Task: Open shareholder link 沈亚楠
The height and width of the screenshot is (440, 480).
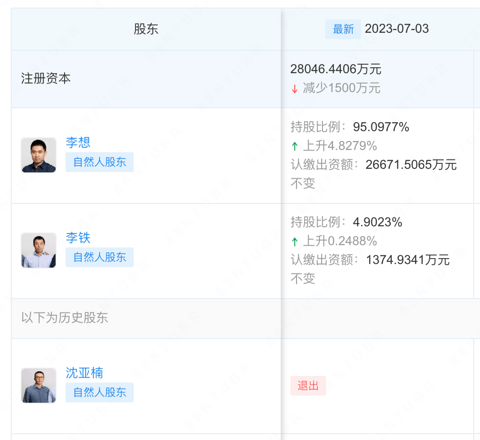Action: [x=84, y=373]
